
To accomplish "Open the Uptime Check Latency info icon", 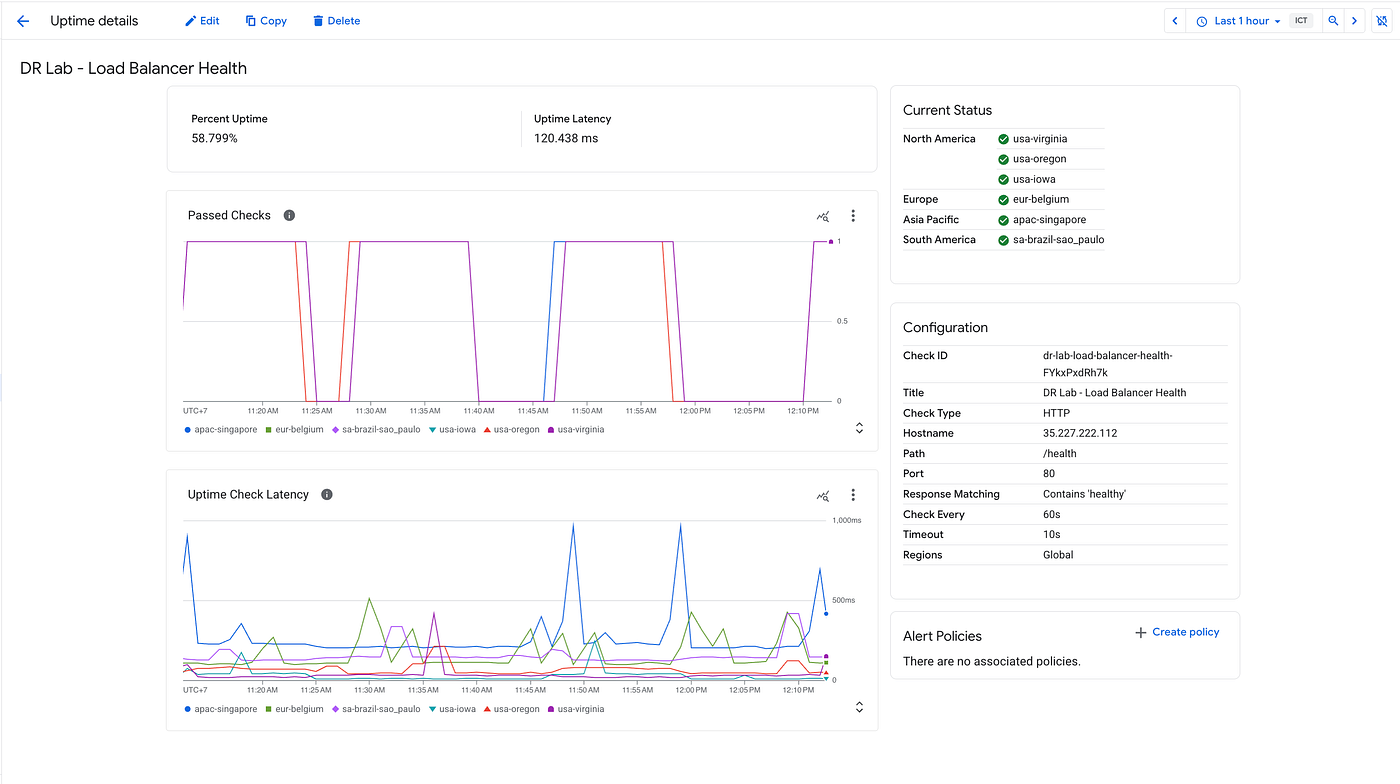I will pos(327,494).
